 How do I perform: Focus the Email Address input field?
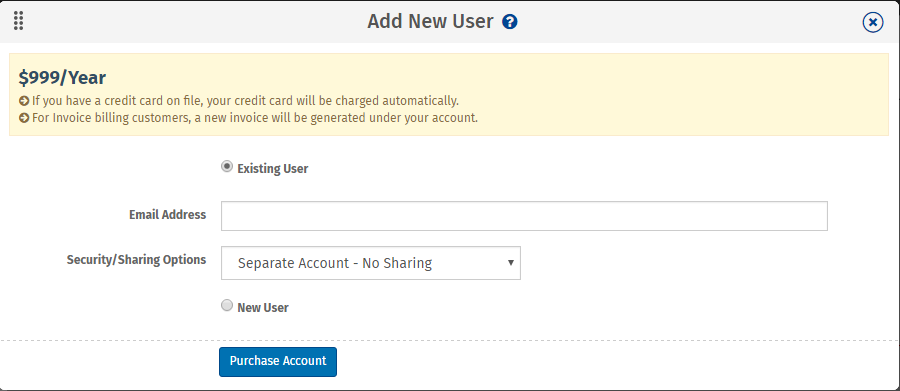pos(524,216)
